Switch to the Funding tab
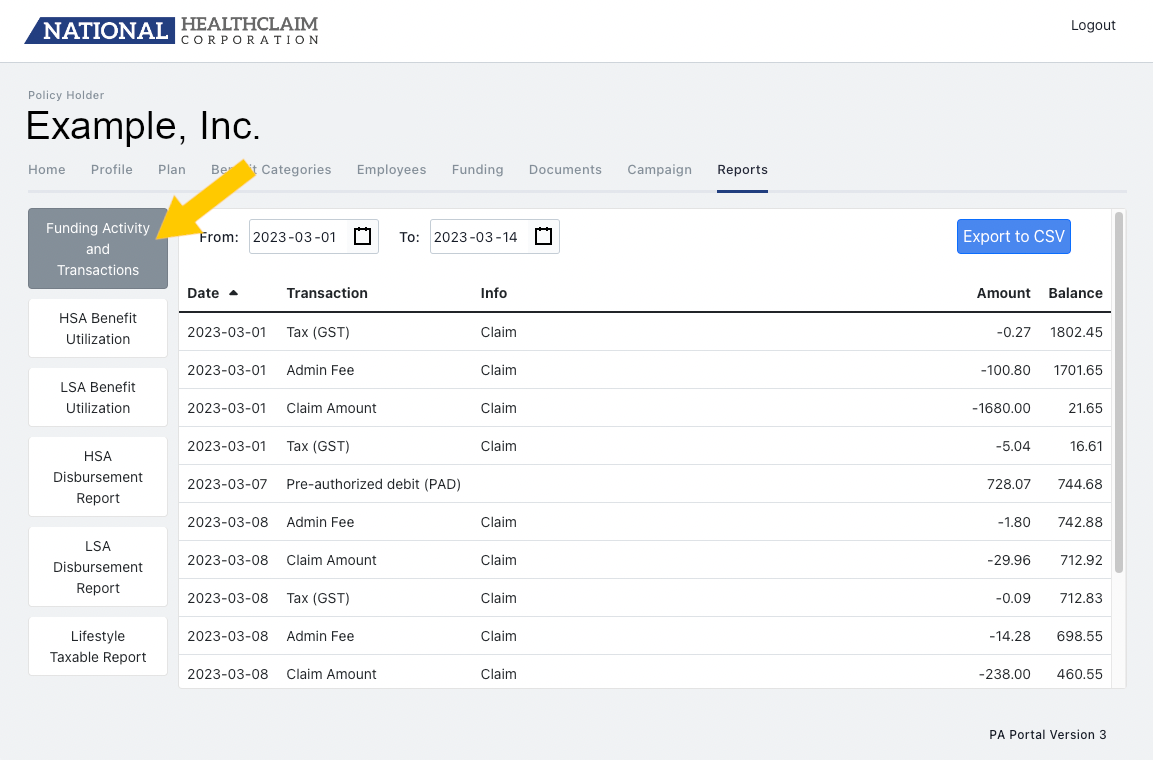The image size is (1153, 760). pos(477,170)
